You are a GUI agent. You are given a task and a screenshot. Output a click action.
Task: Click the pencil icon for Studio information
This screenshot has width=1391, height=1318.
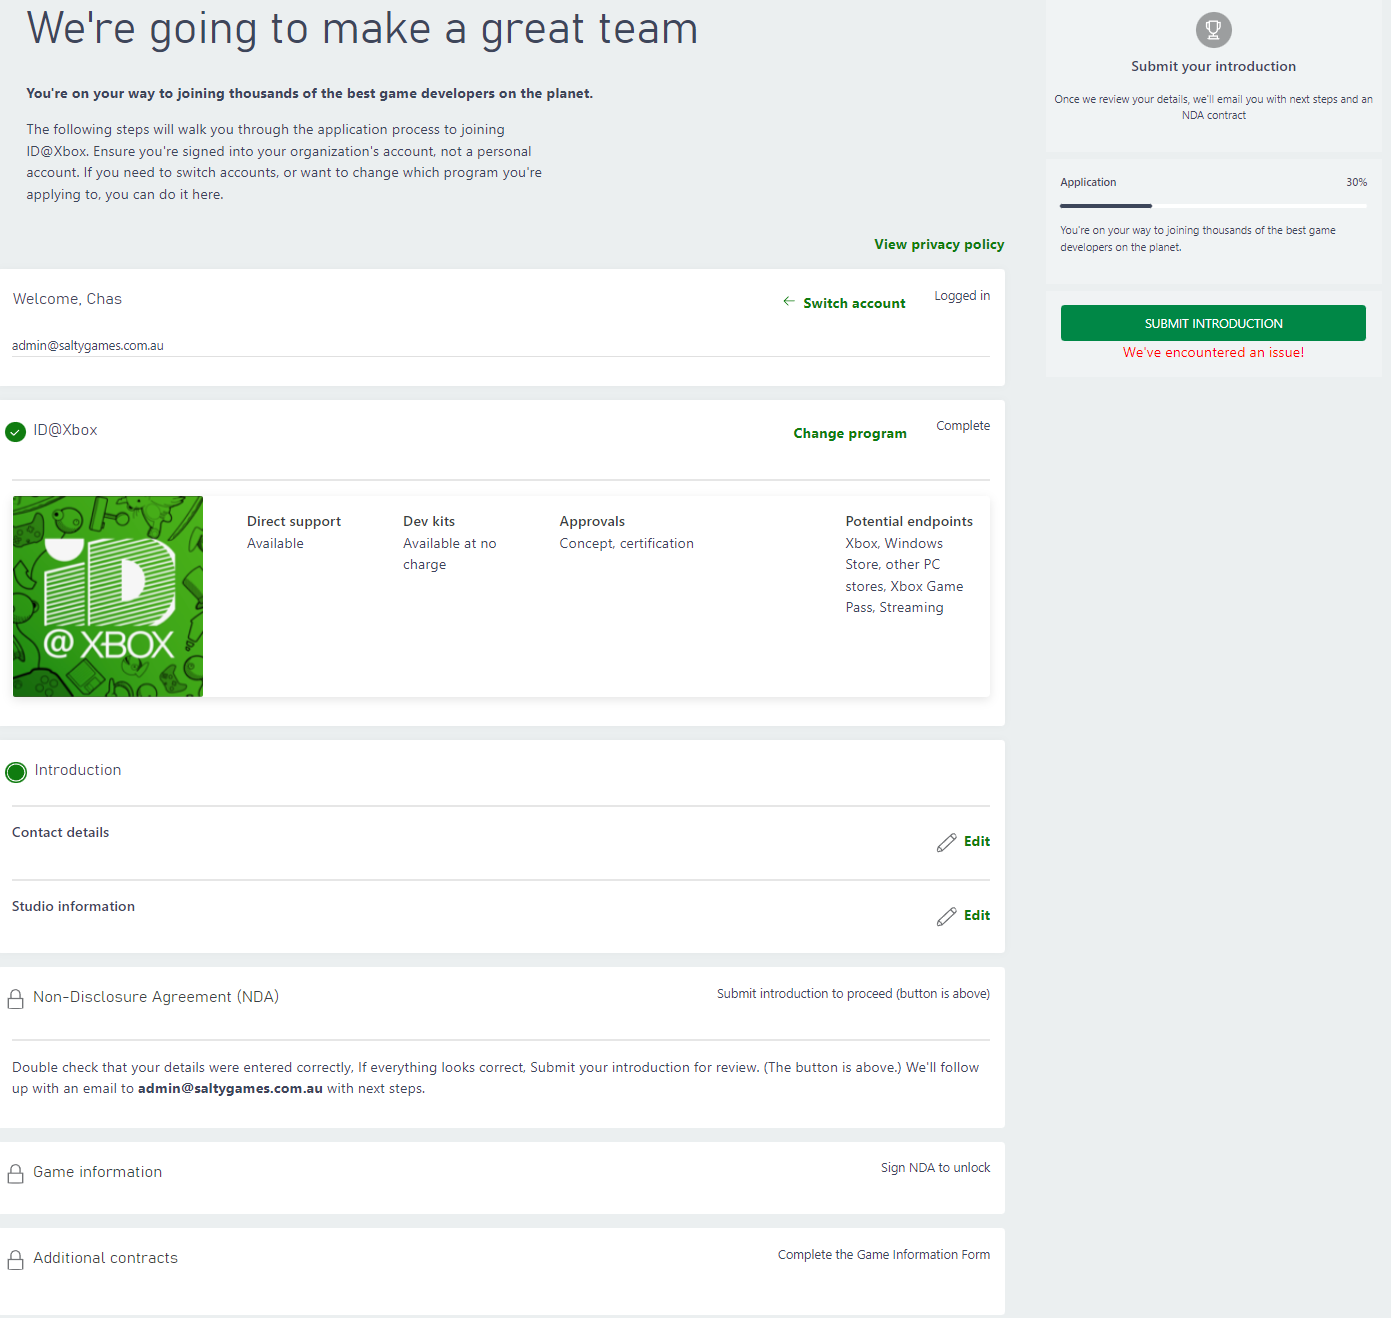(947, 916)
